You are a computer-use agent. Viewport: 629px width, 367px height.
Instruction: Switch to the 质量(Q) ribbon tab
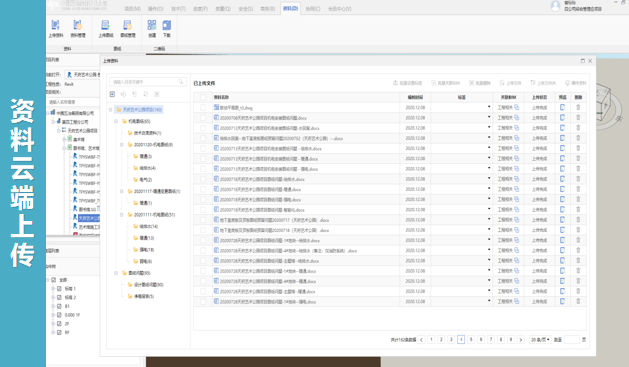[x=223, y=8]
